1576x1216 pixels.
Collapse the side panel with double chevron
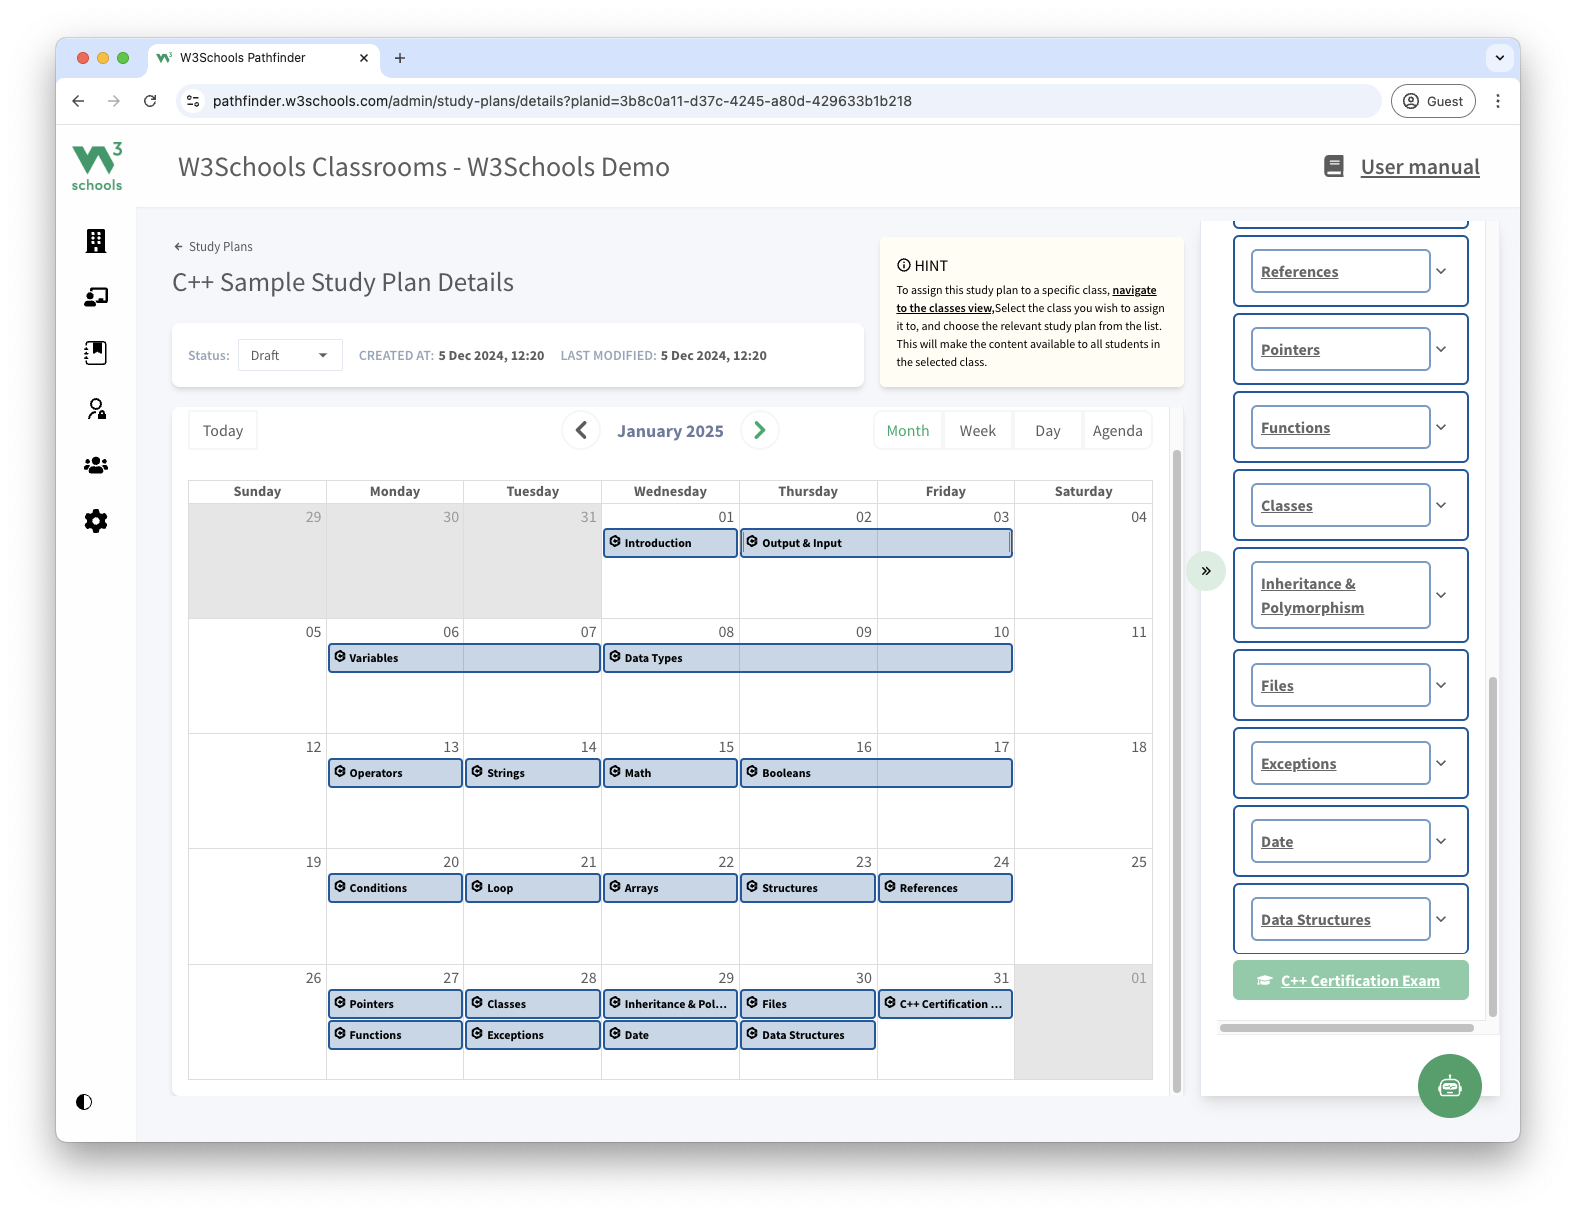click(x=1206, y=571)
